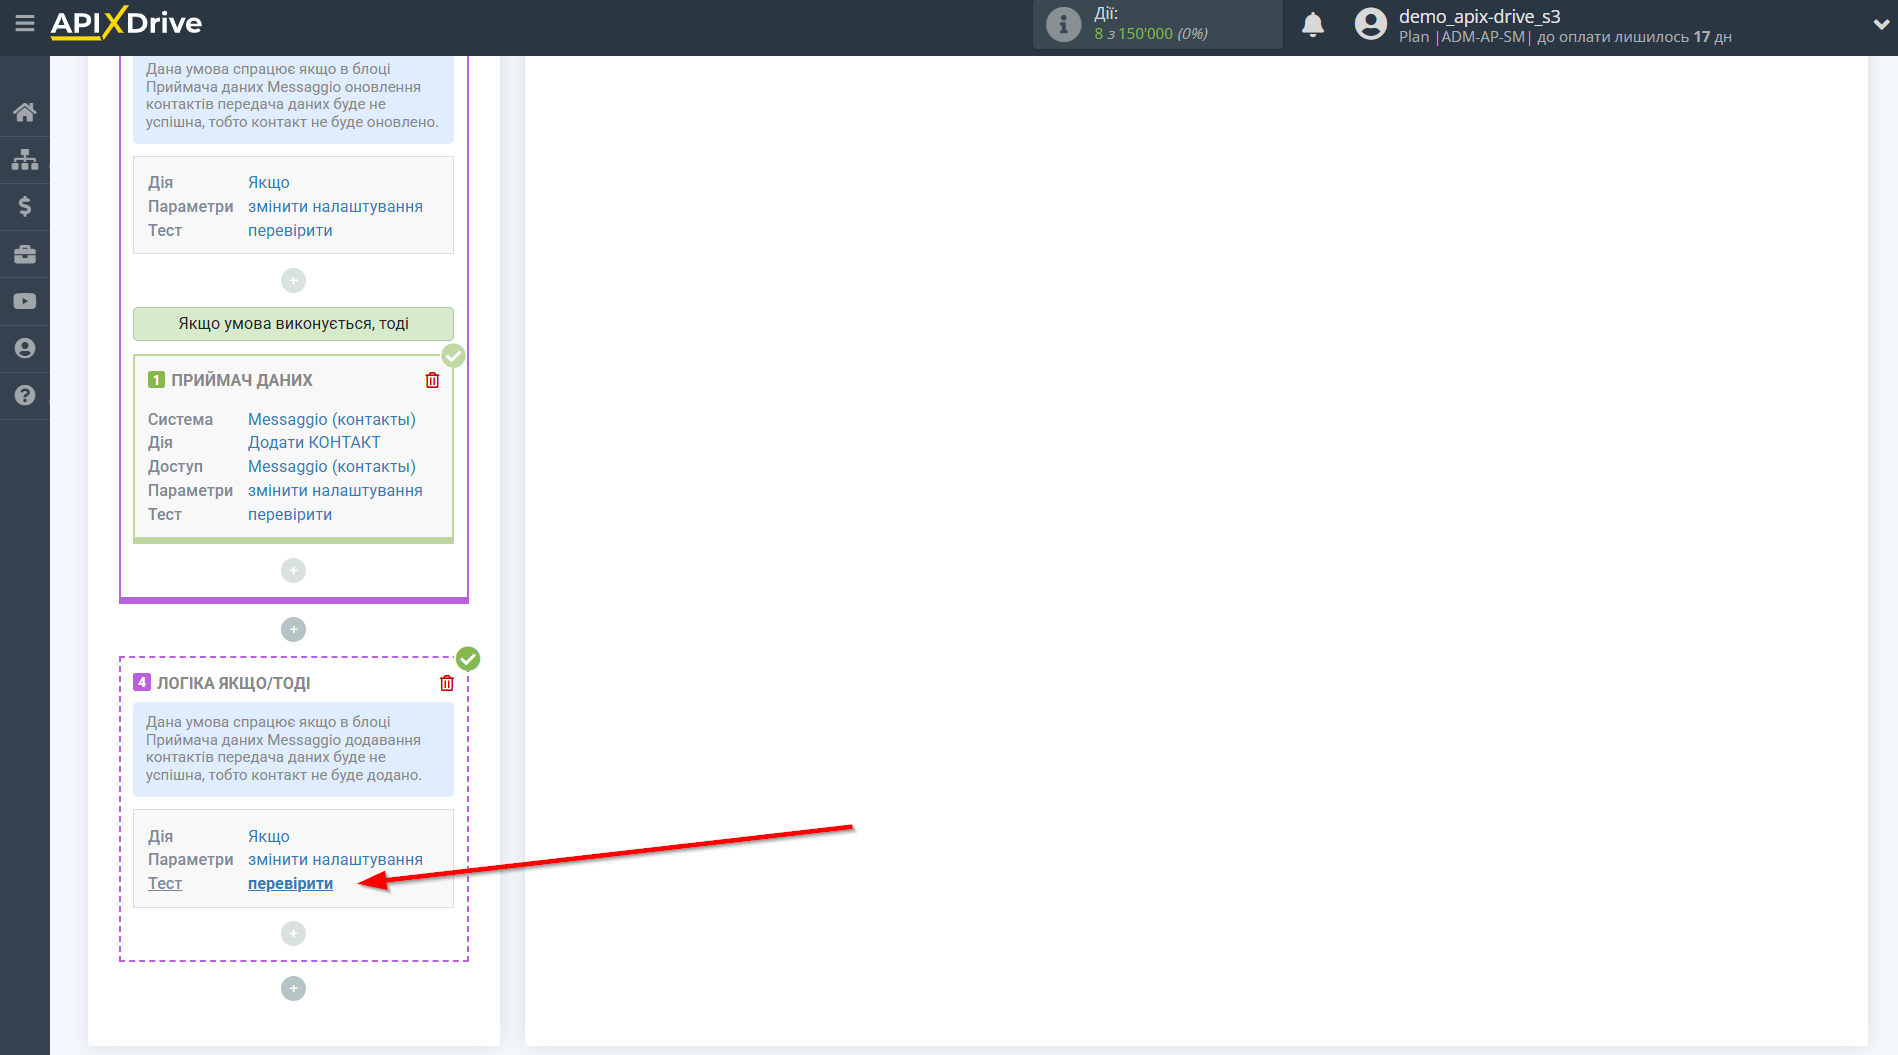Click Додати КОНТАКТ action link
The width and height of the screenshot is (1898, 1055).
pos(314,442)
